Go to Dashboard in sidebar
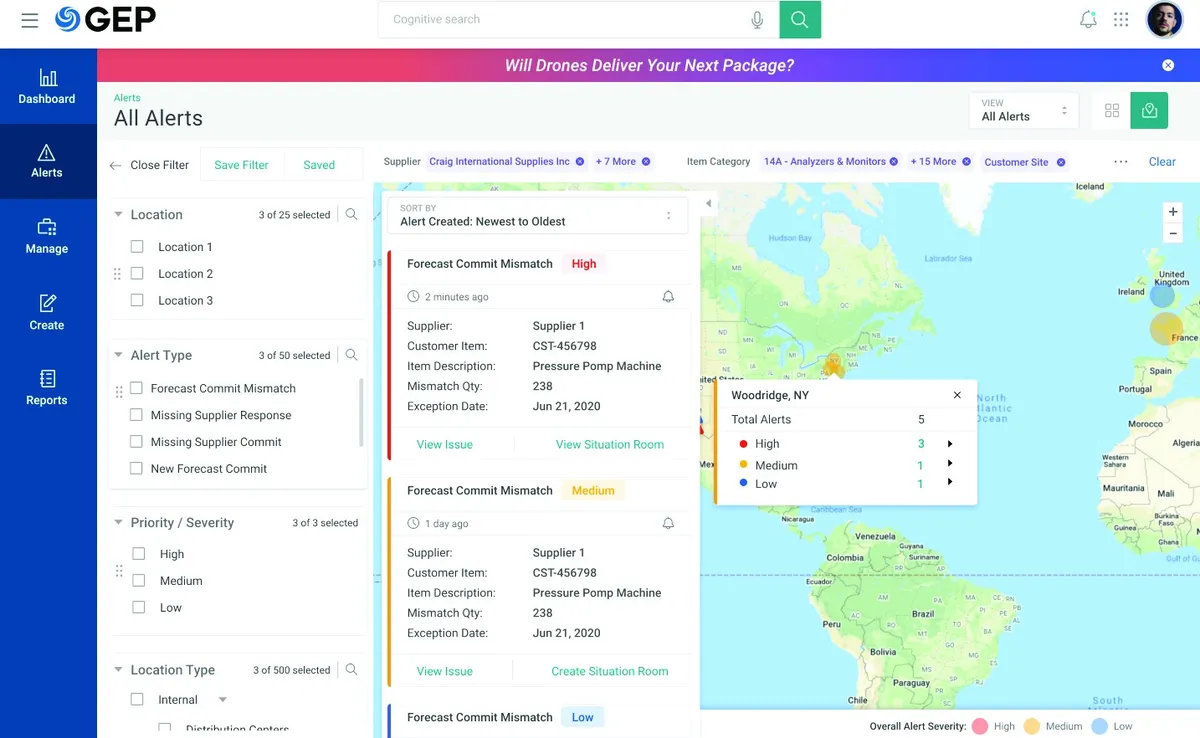 [x=47, y=87]
